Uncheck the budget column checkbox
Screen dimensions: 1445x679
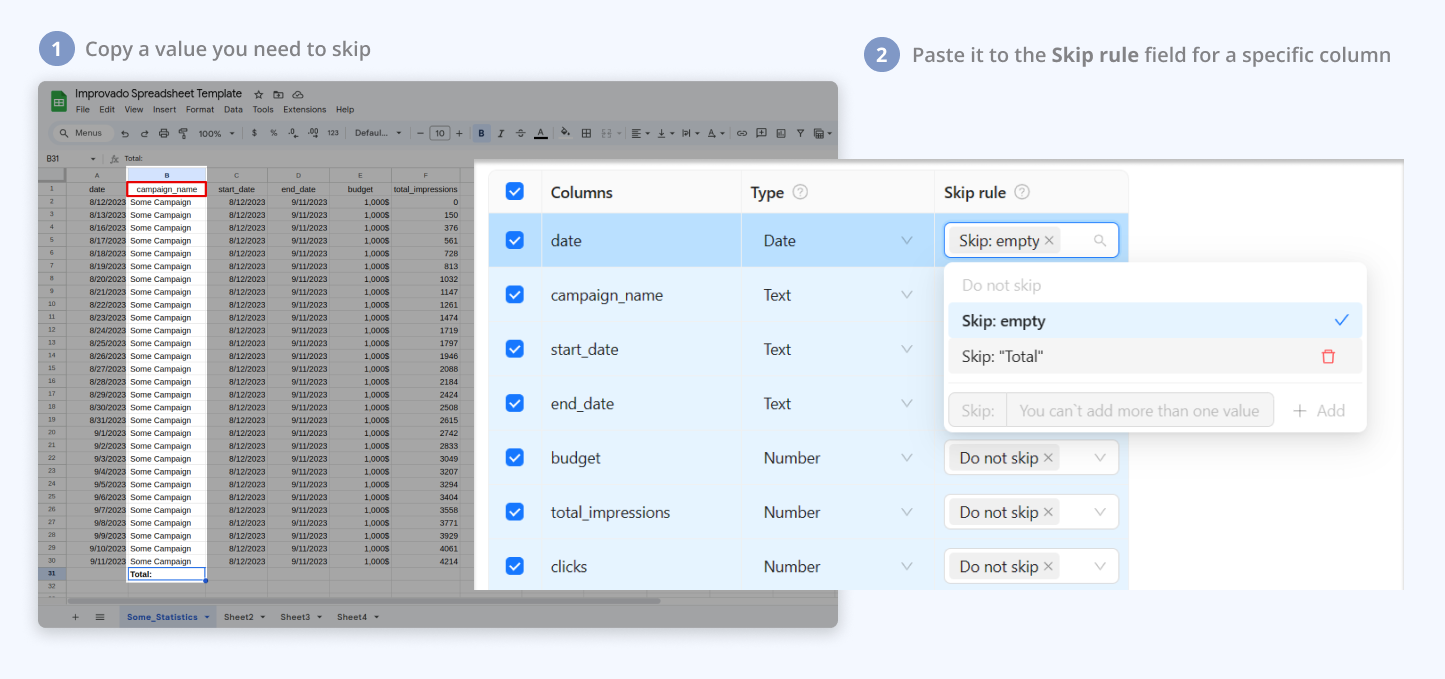coord(515,457)
